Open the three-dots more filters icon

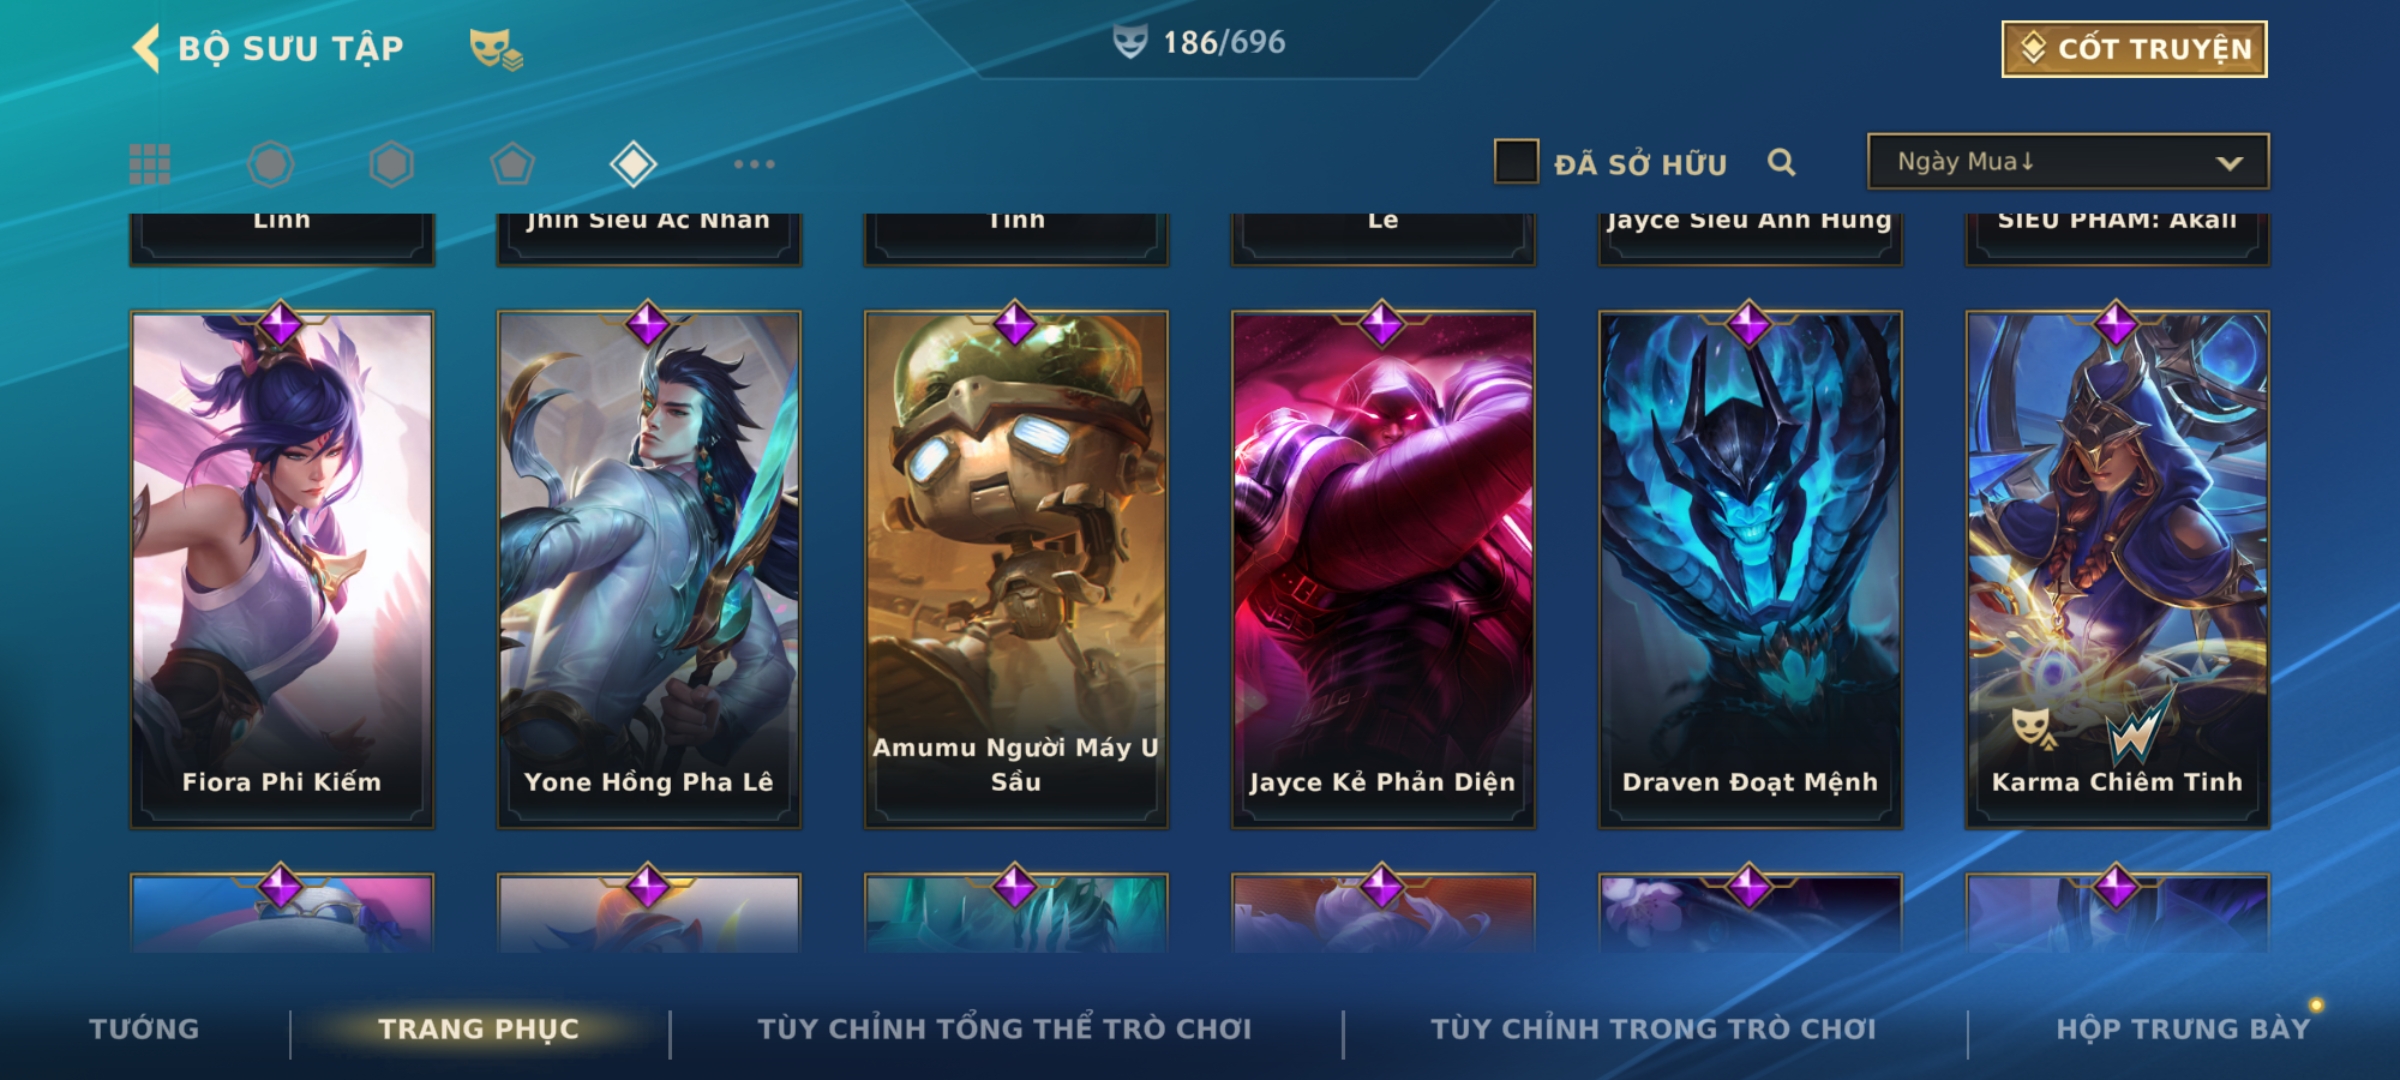pyautogui.click(x=754, y=164)
